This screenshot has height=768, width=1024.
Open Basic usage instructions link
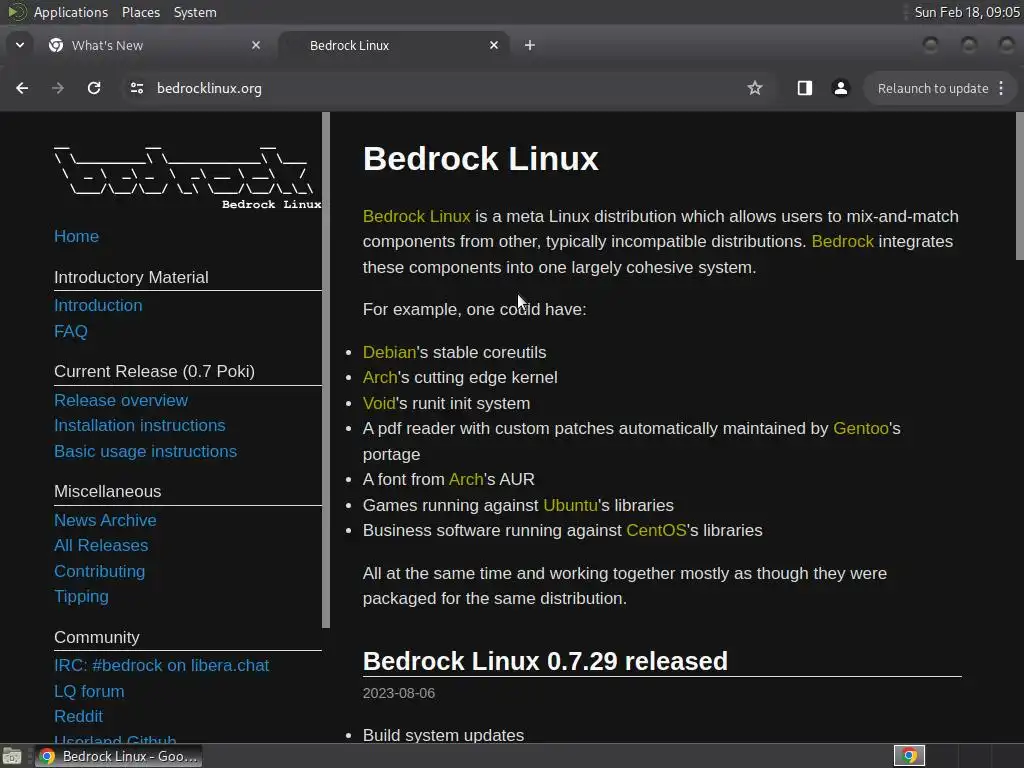146,451
